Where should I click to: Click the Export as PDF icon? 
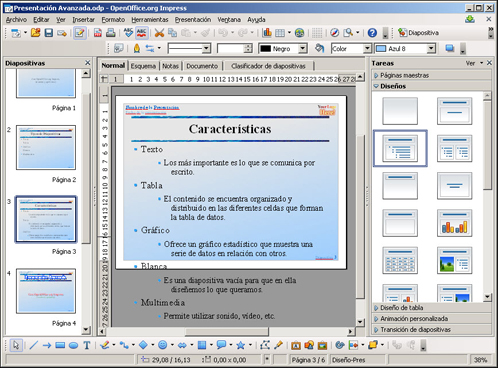(98, 33)
